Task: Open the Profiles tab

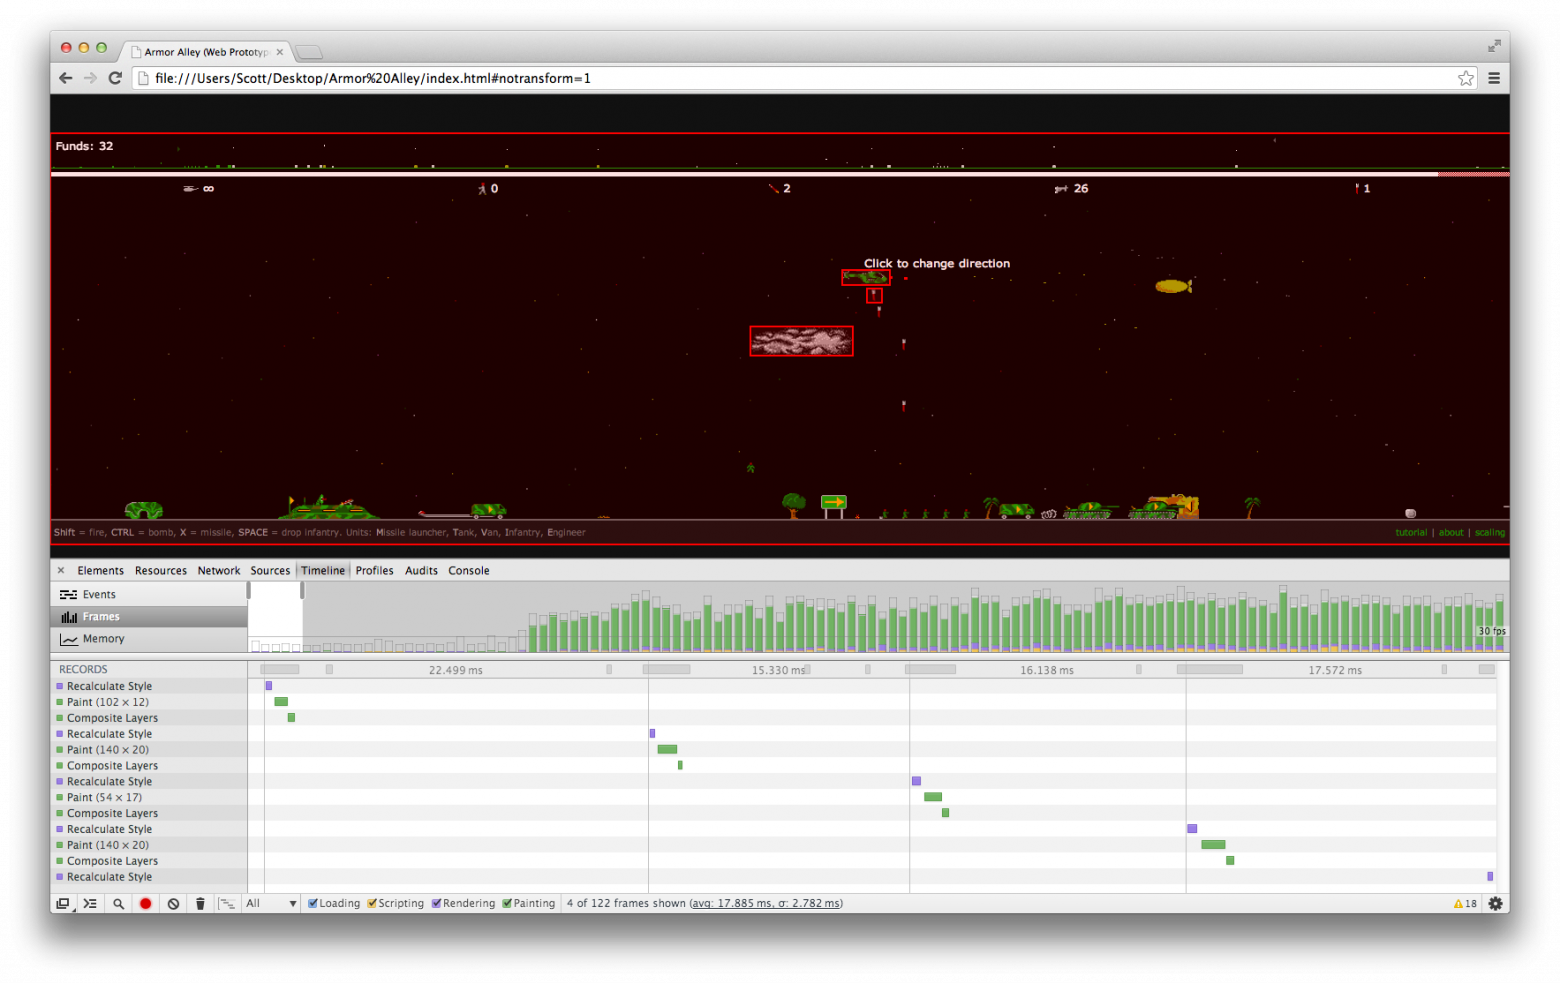Action: point(375,571)
